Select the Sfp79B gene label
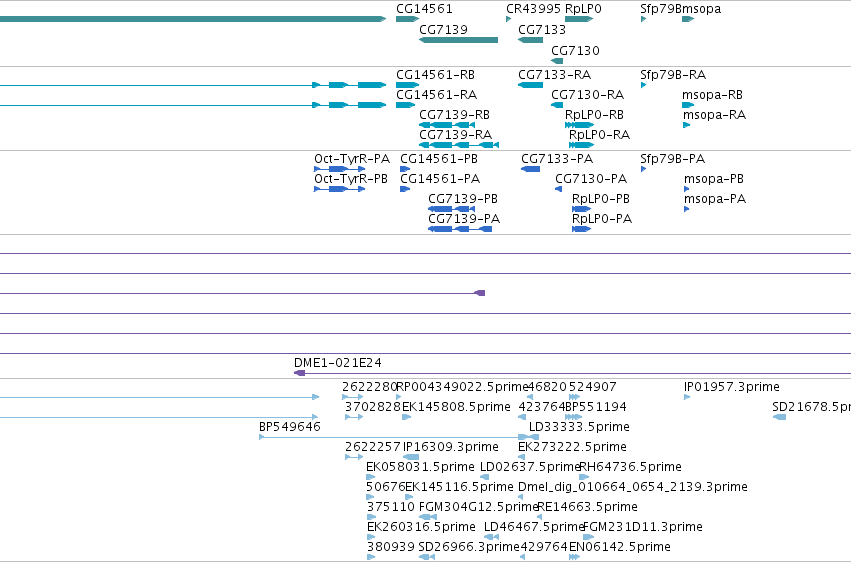The height and width of the screenshot is (562, 851). 662,9
